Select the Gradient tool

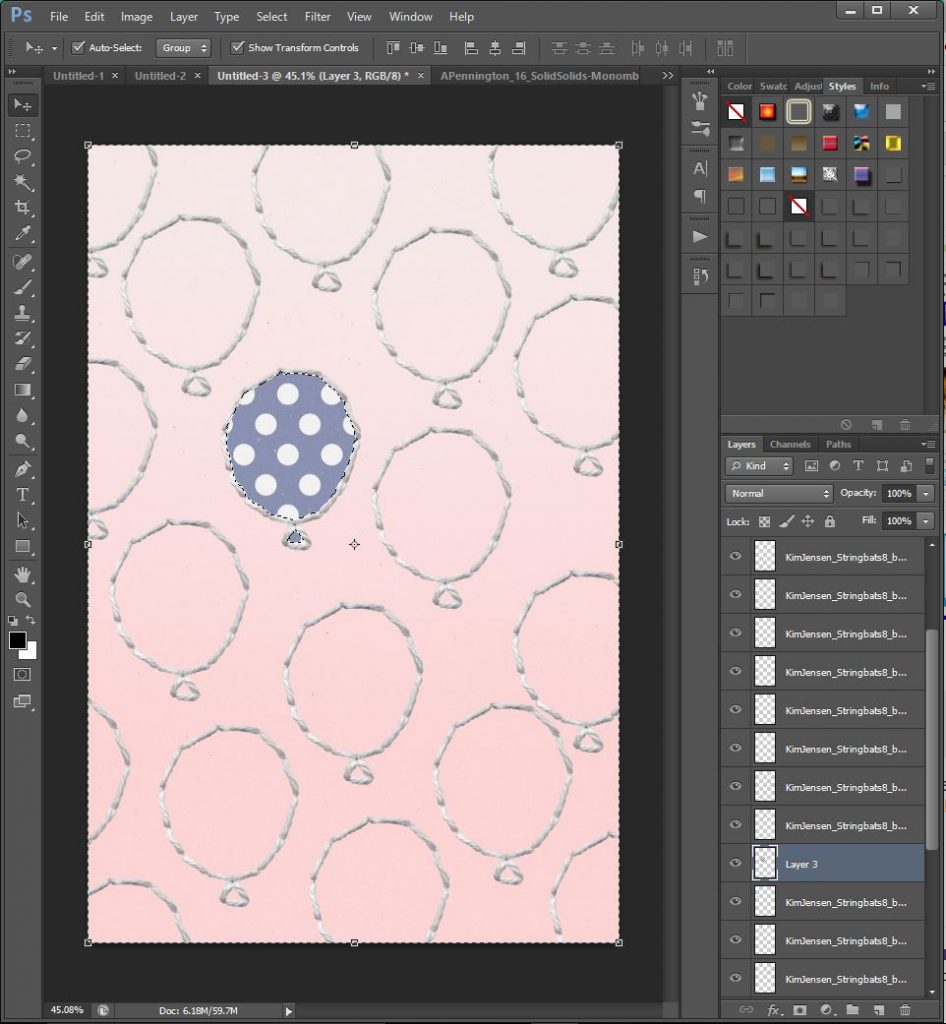coord(22,390)
